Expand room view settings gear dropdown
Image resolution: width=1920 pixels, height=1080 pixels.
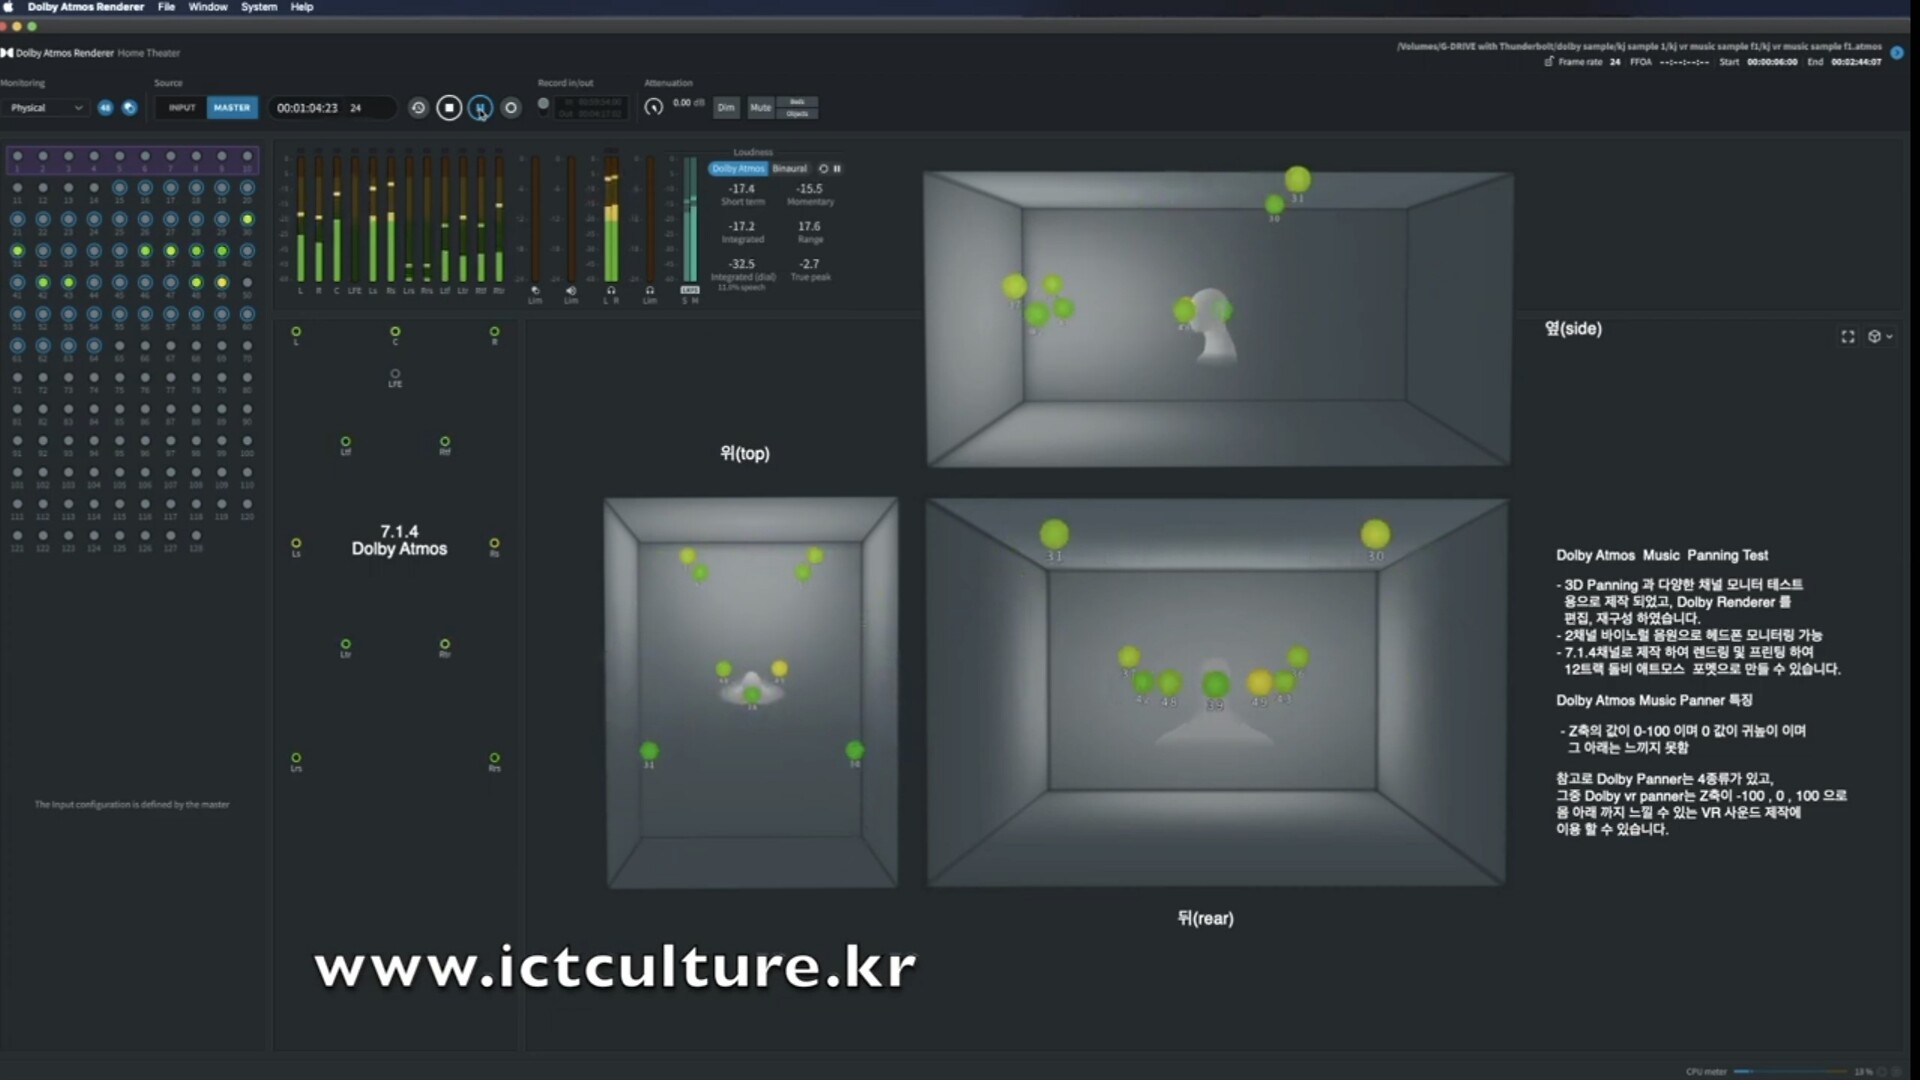click(1880, 337)
